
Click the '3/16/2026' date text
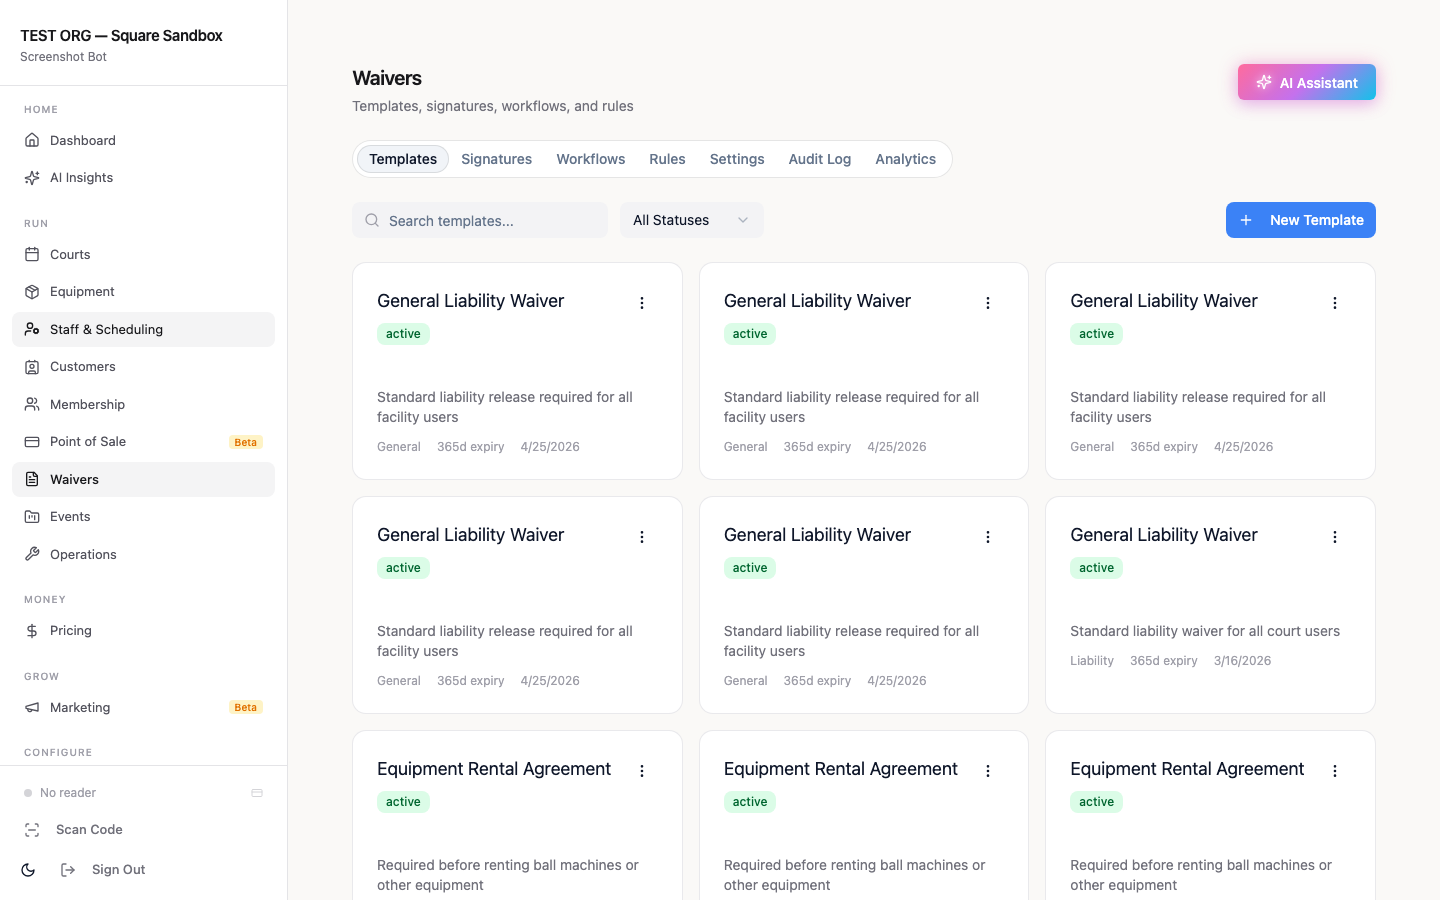tap(1243, 661)
